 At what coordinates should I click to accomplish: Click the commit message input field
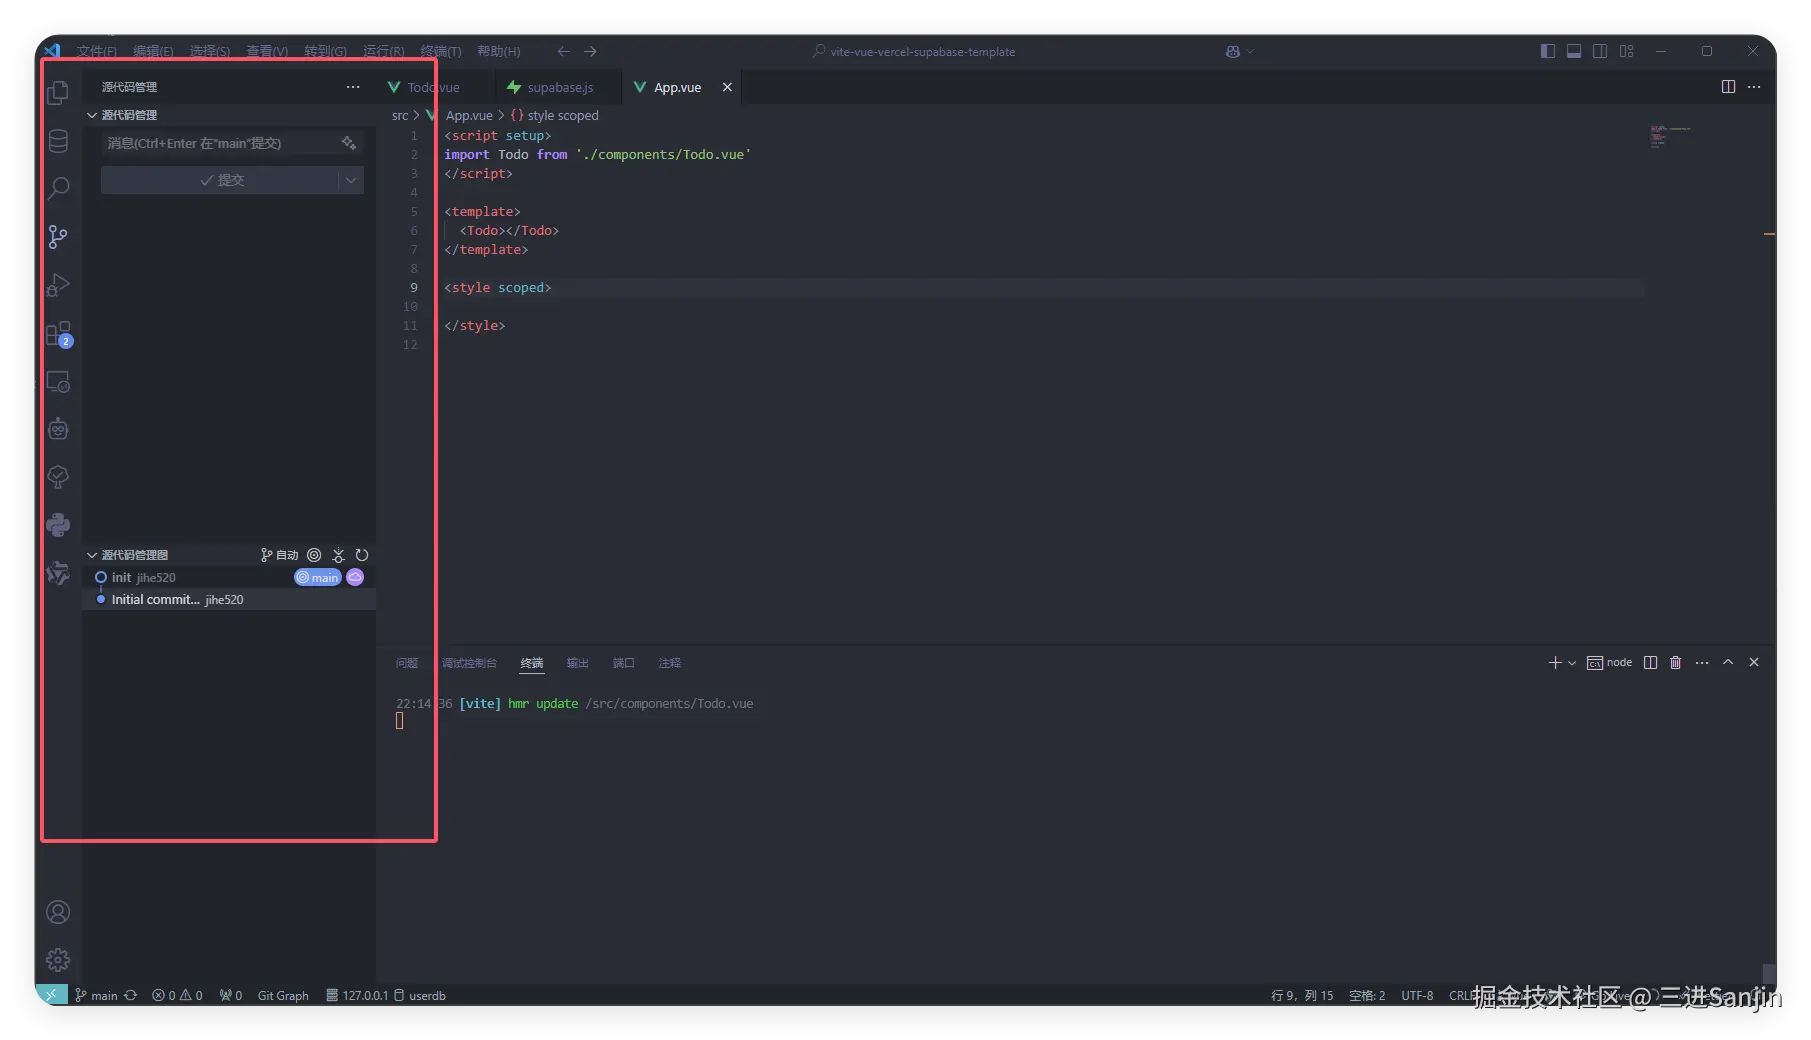pos(232,143)
